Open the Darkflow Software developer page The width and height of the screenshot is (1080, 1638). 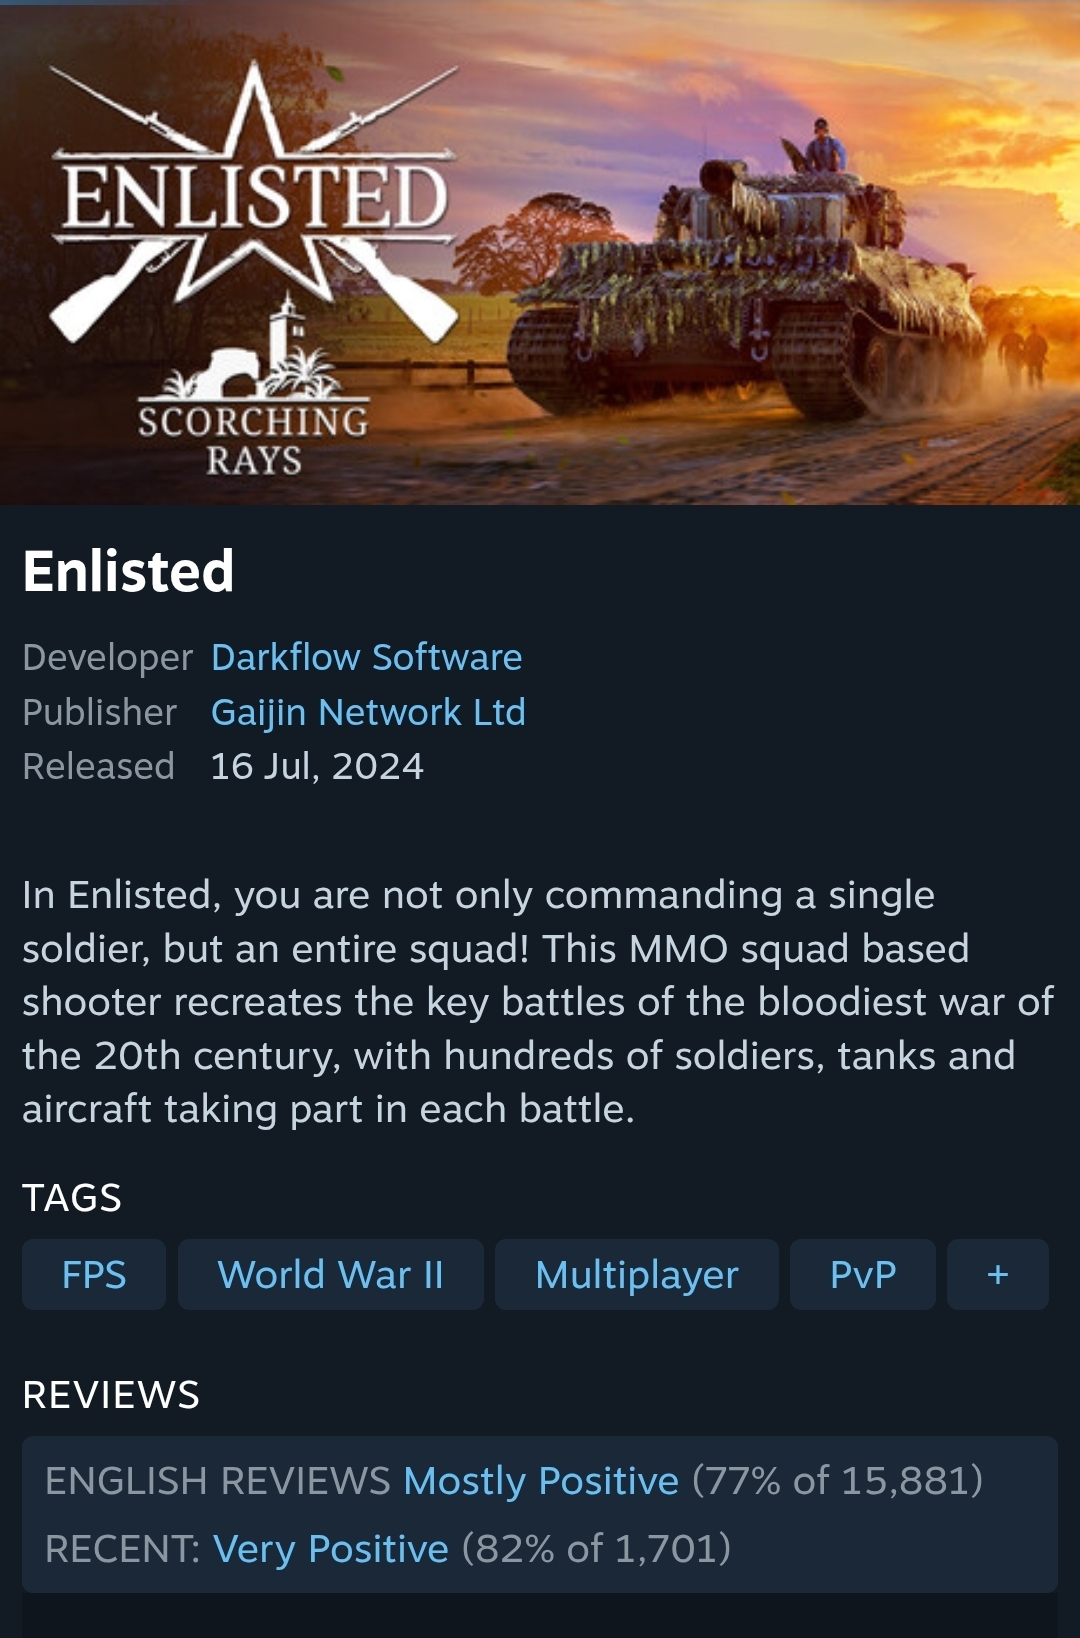[x=366, y=657]
